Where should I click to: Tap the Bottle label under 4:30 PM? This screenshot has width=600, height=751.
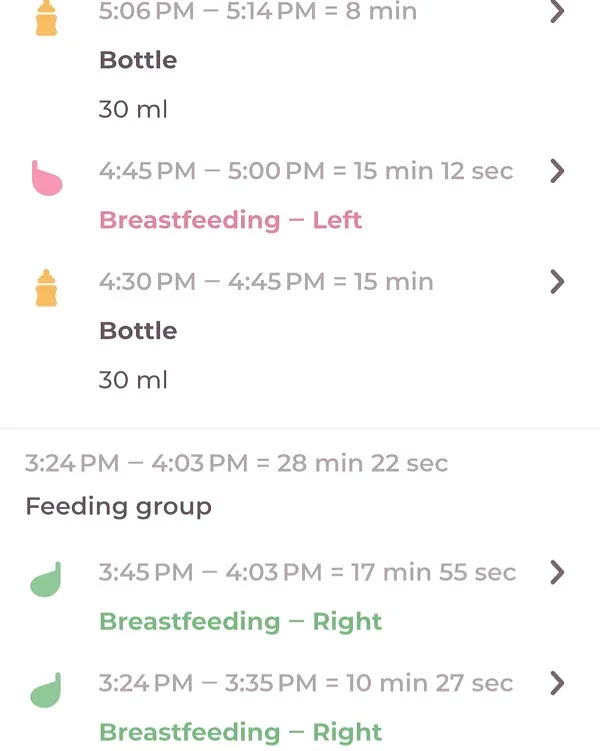click(x=138, y=331)
